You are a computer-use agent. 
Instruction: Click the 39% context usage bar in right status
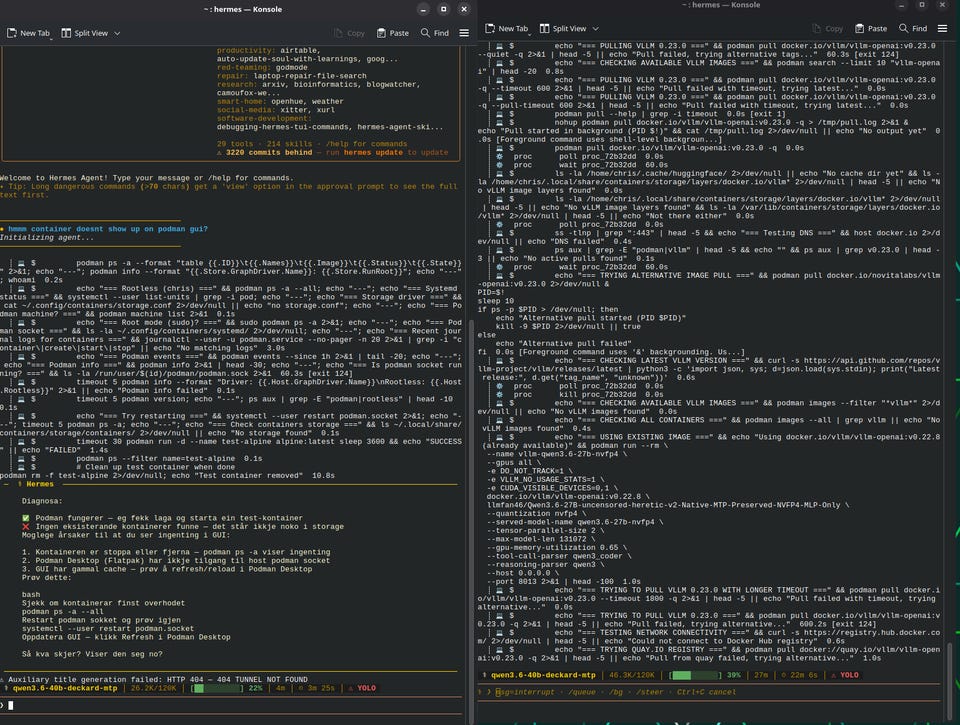tap(696, 675)
